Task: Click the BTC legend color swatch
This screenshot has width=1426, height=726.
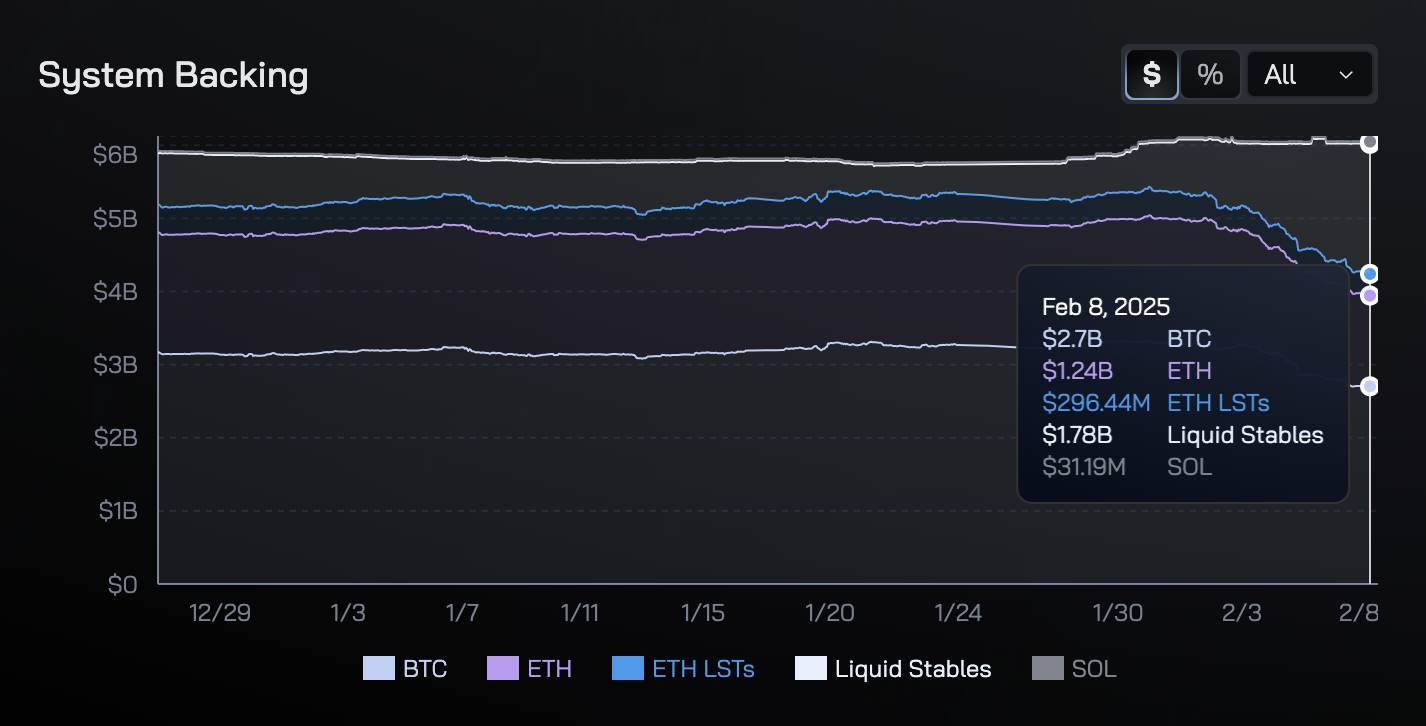Action: pyautogui.click(x=379, y=669)
